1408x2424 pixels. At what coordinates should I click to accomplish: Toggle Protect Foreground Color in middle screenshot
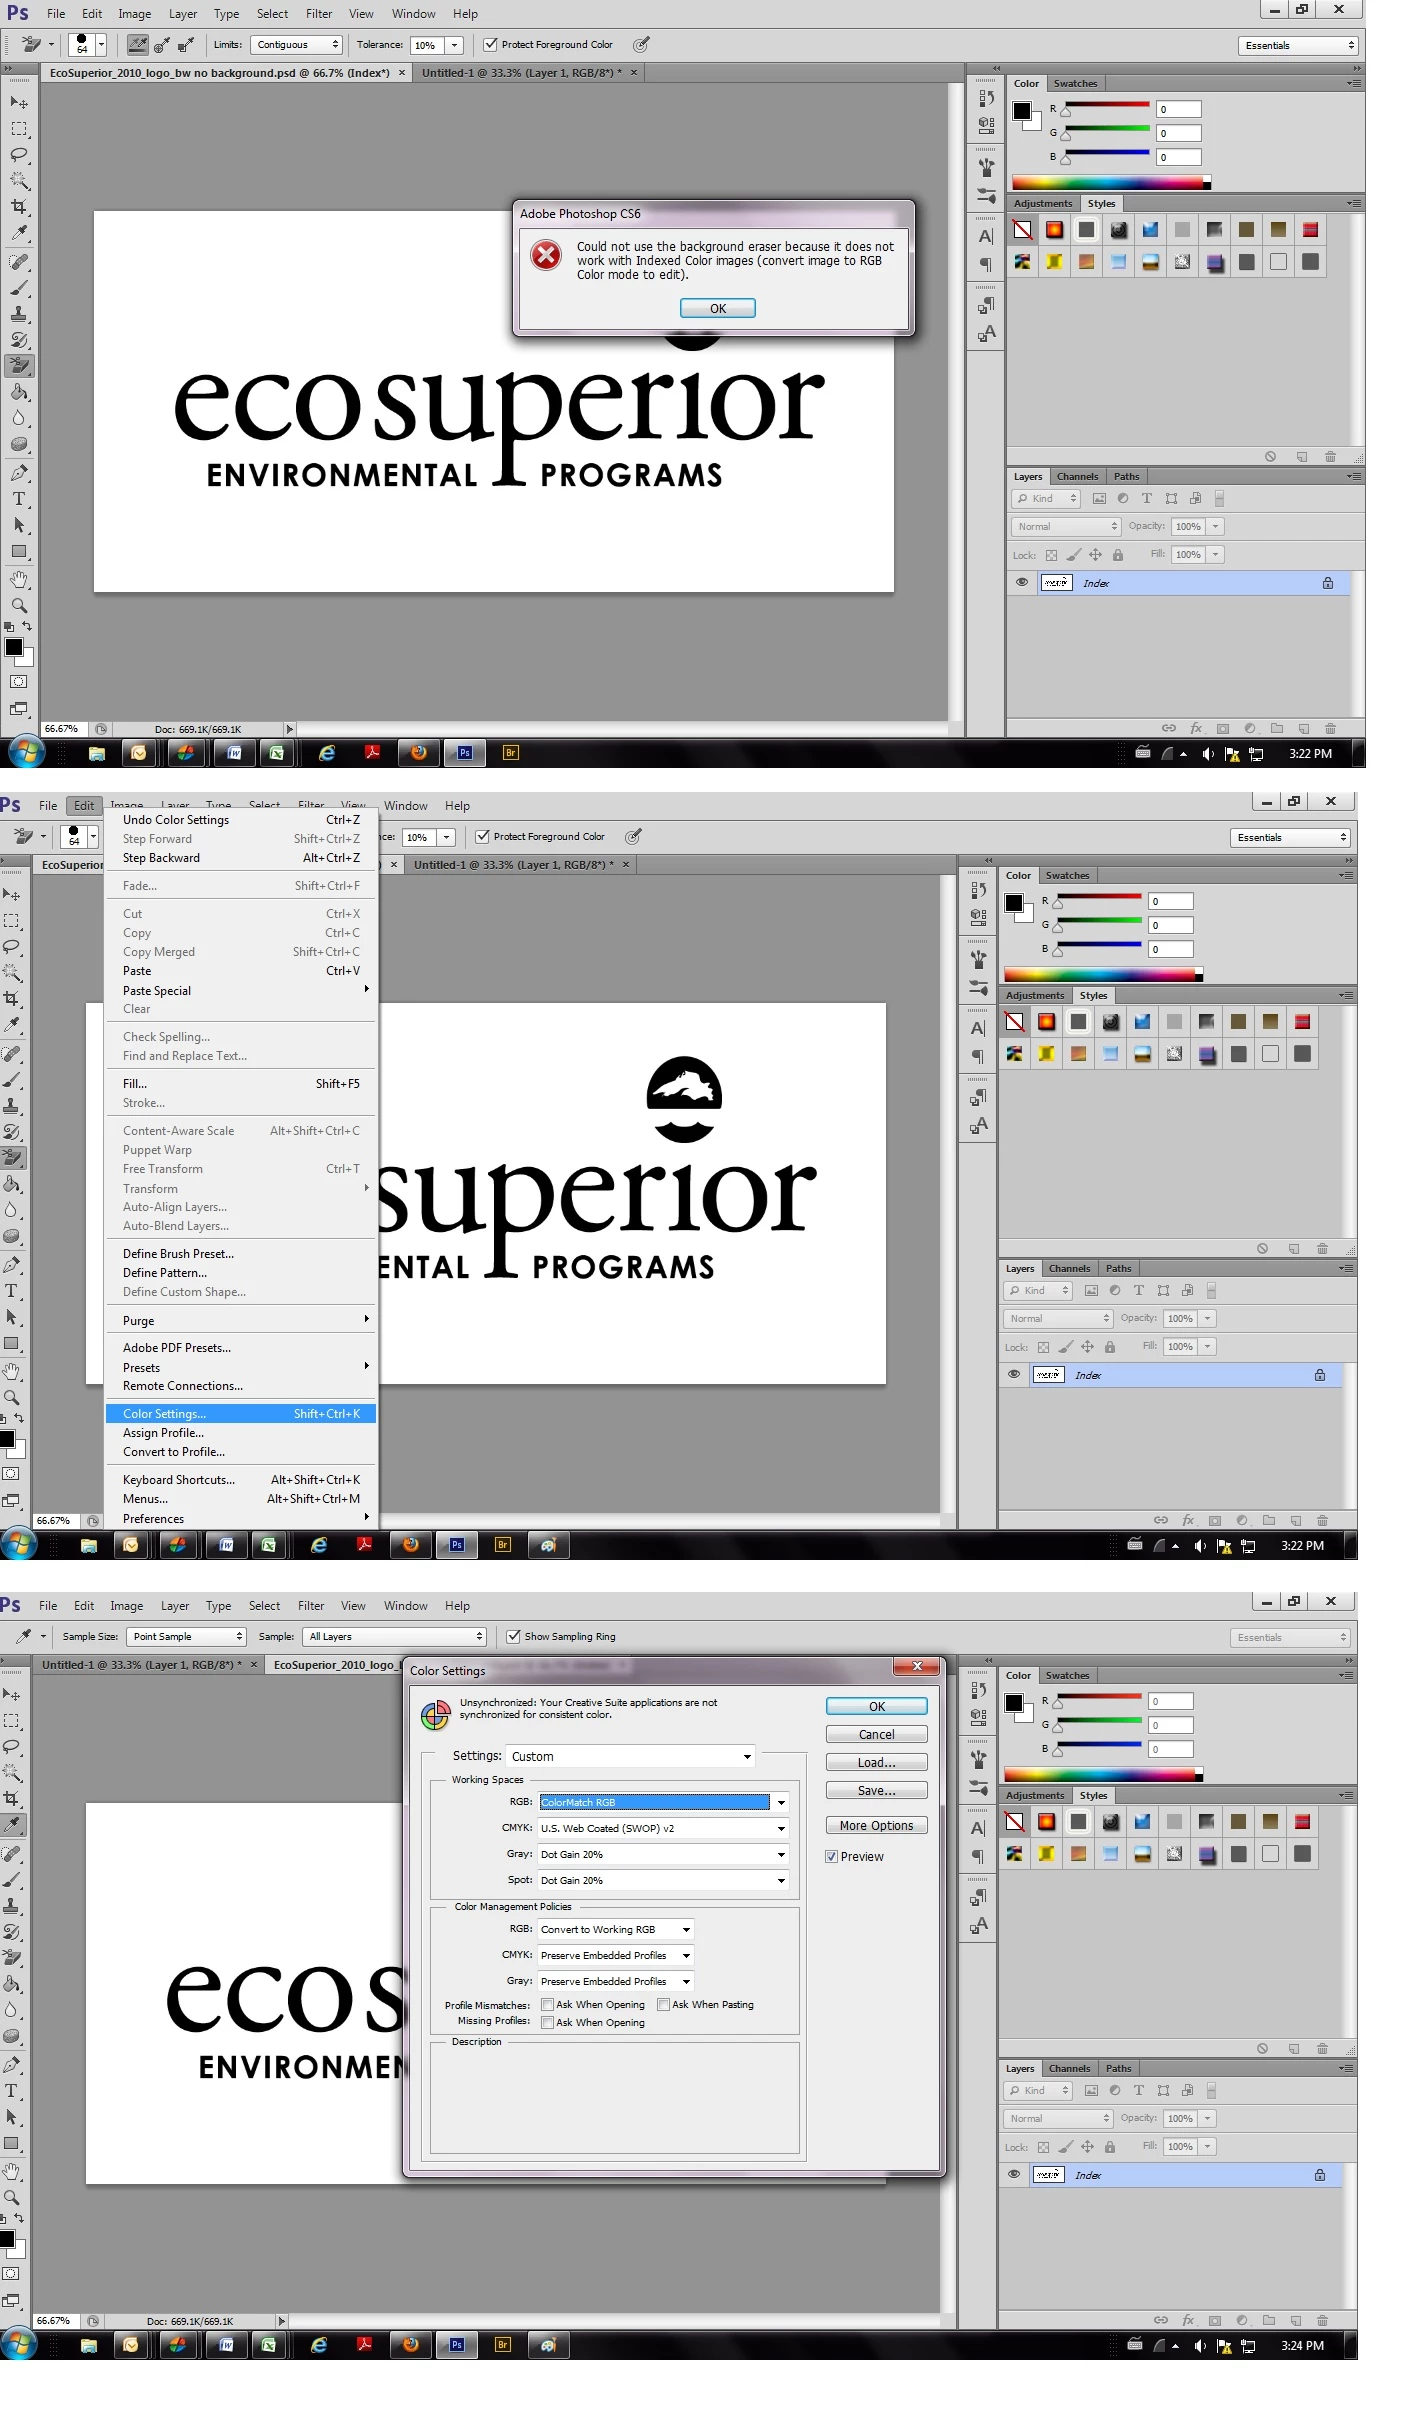(x=482, y=836)
